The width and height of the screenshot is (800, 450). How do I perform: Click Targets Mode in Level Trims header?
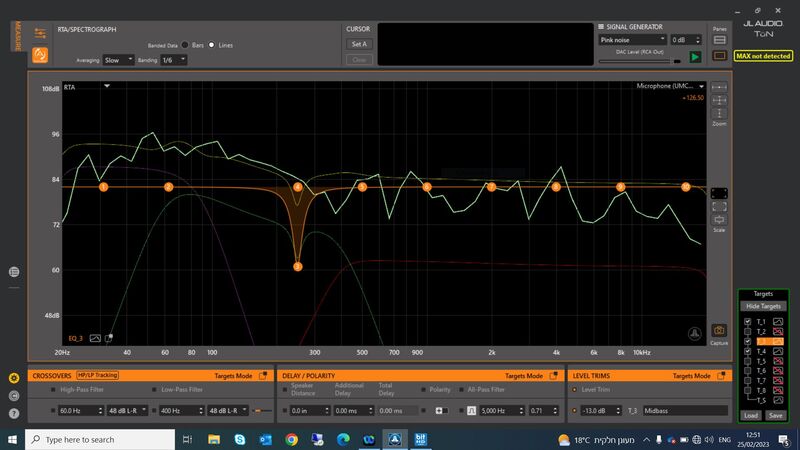pyautogui.click(x=691, y=376)
